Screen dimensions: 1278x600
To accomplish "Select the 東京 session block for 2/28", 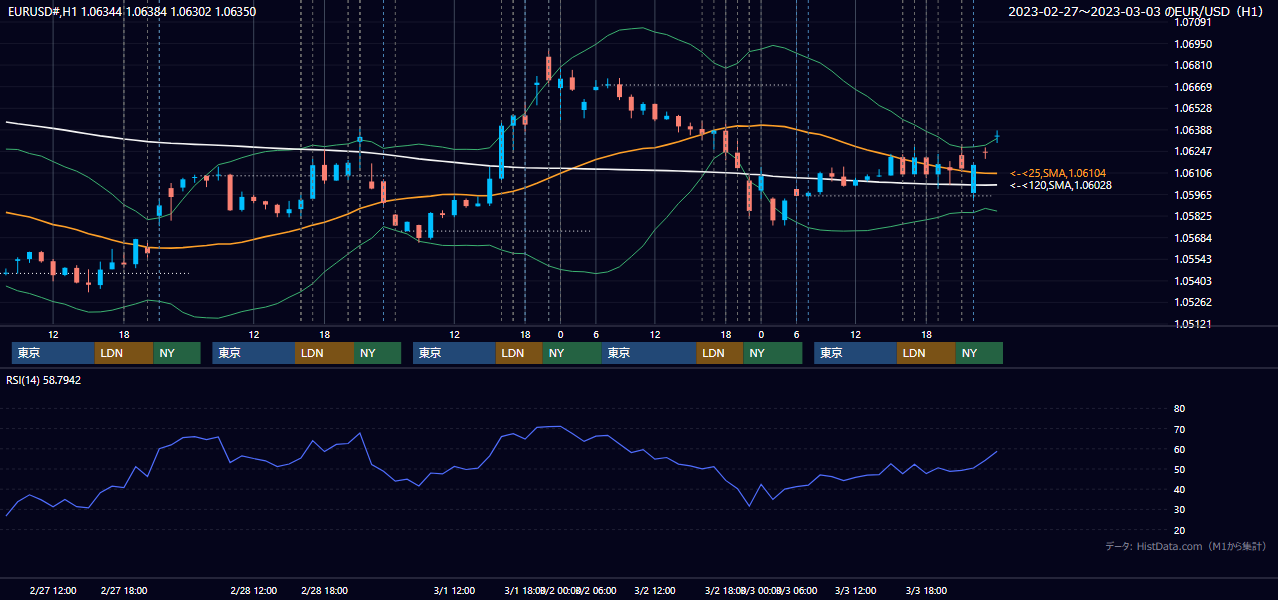I will point(254,353).
